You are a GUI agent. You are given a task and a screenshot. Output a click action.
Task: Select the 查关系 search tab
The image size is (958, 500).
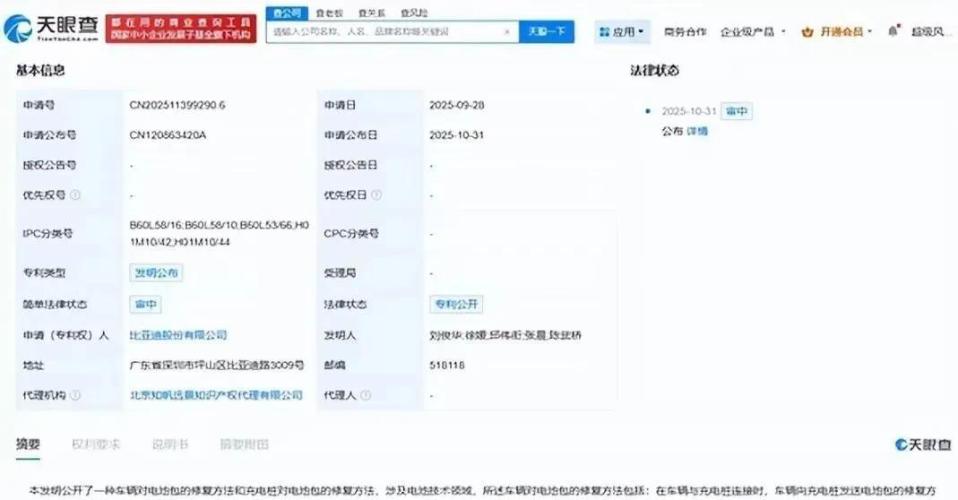pos(371,13)
